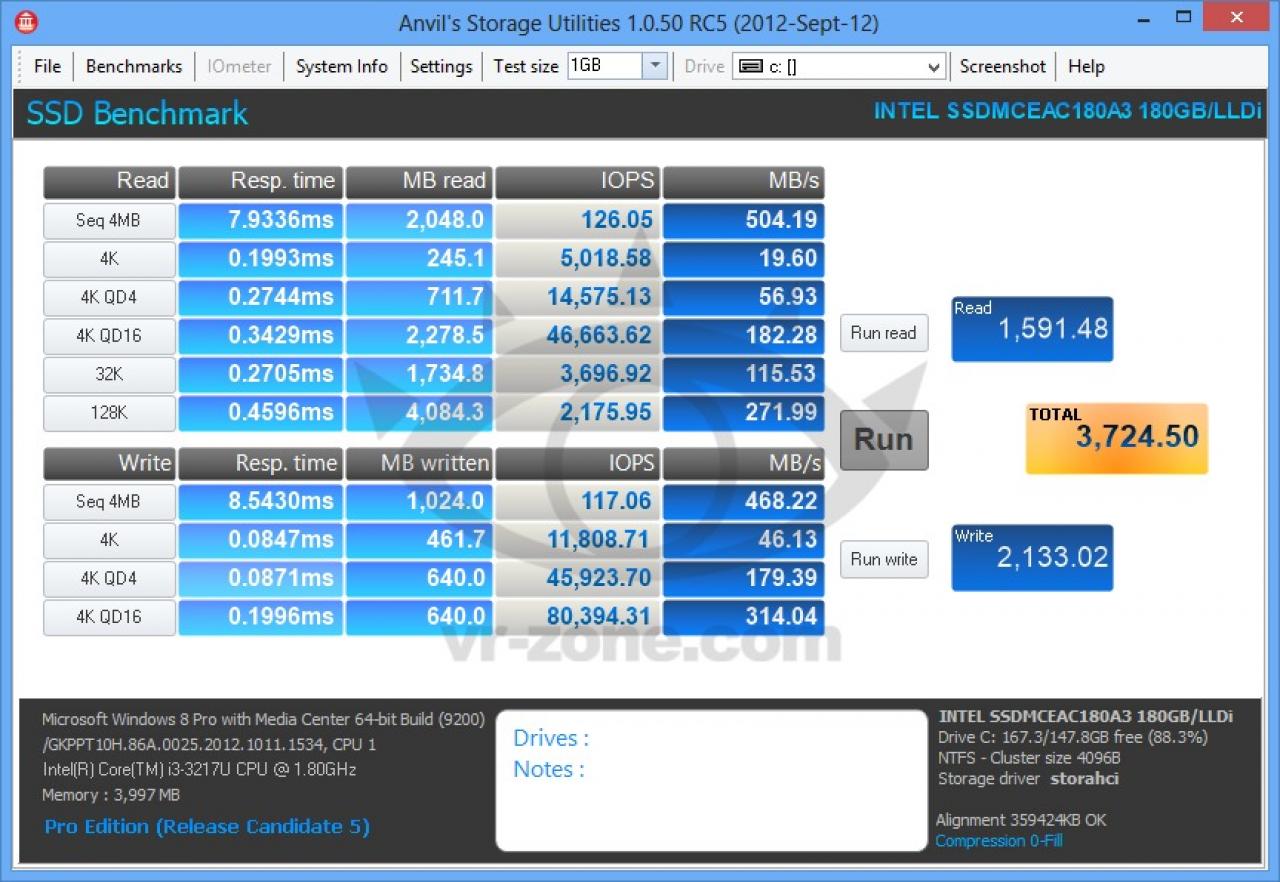Open the Help menu

pyautogui.click(x=1086, y=66)
